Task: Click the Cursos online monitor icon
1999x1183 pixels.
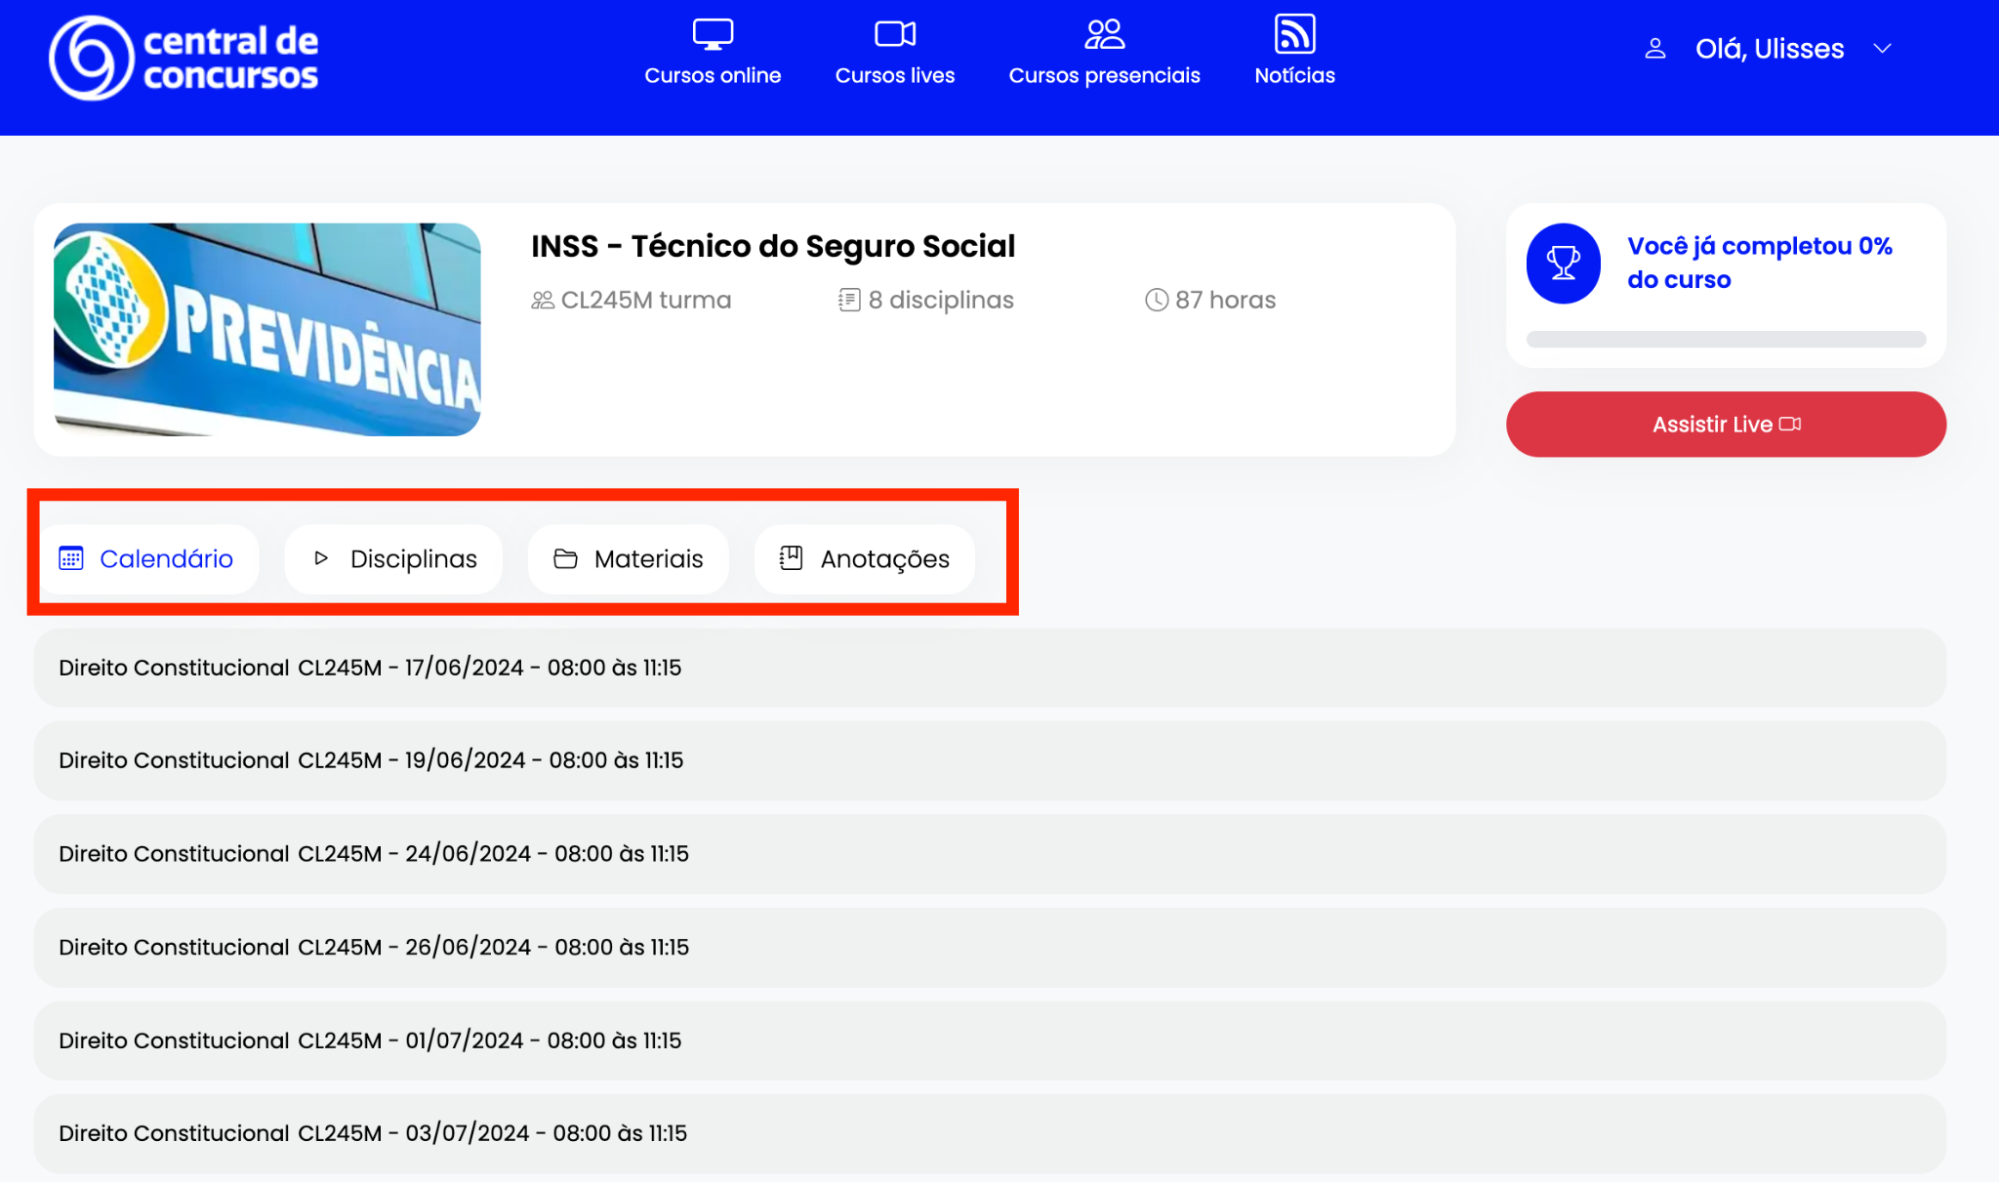Action: 712,34
